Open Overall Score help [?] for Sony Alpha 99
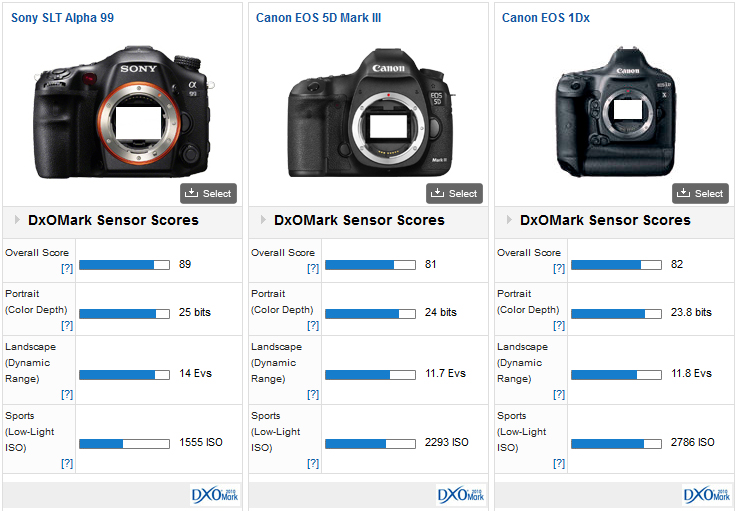 (67, 268)
